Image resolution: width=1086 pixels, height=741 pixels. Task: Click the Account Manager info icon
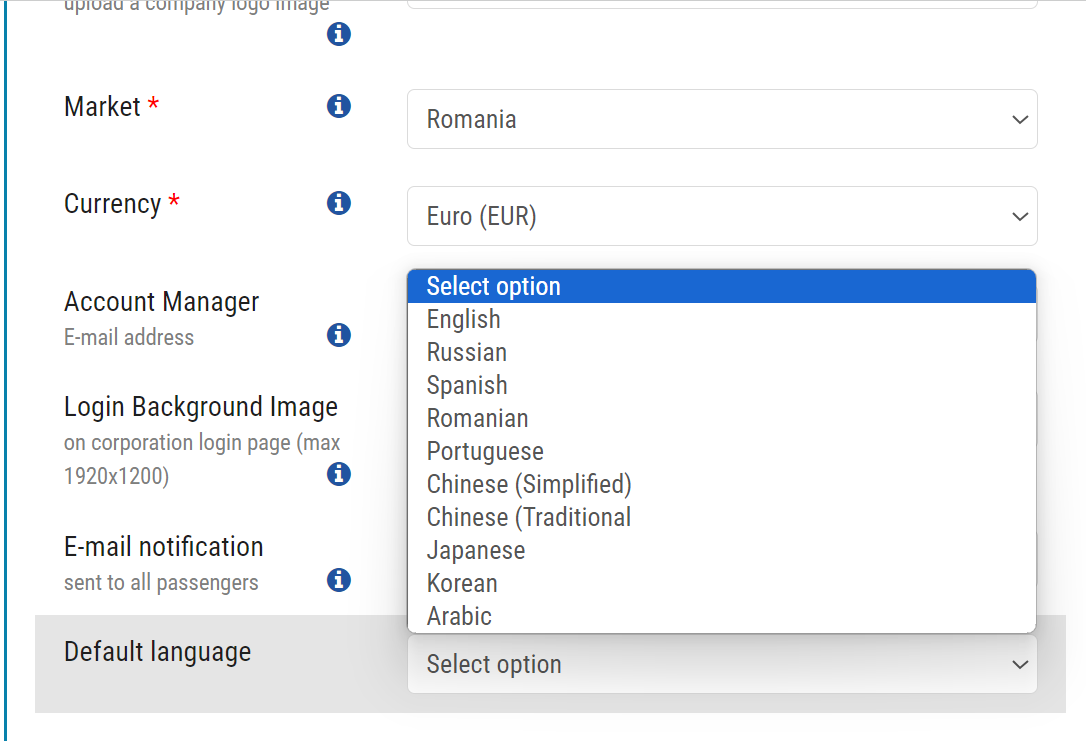[339, 335]
